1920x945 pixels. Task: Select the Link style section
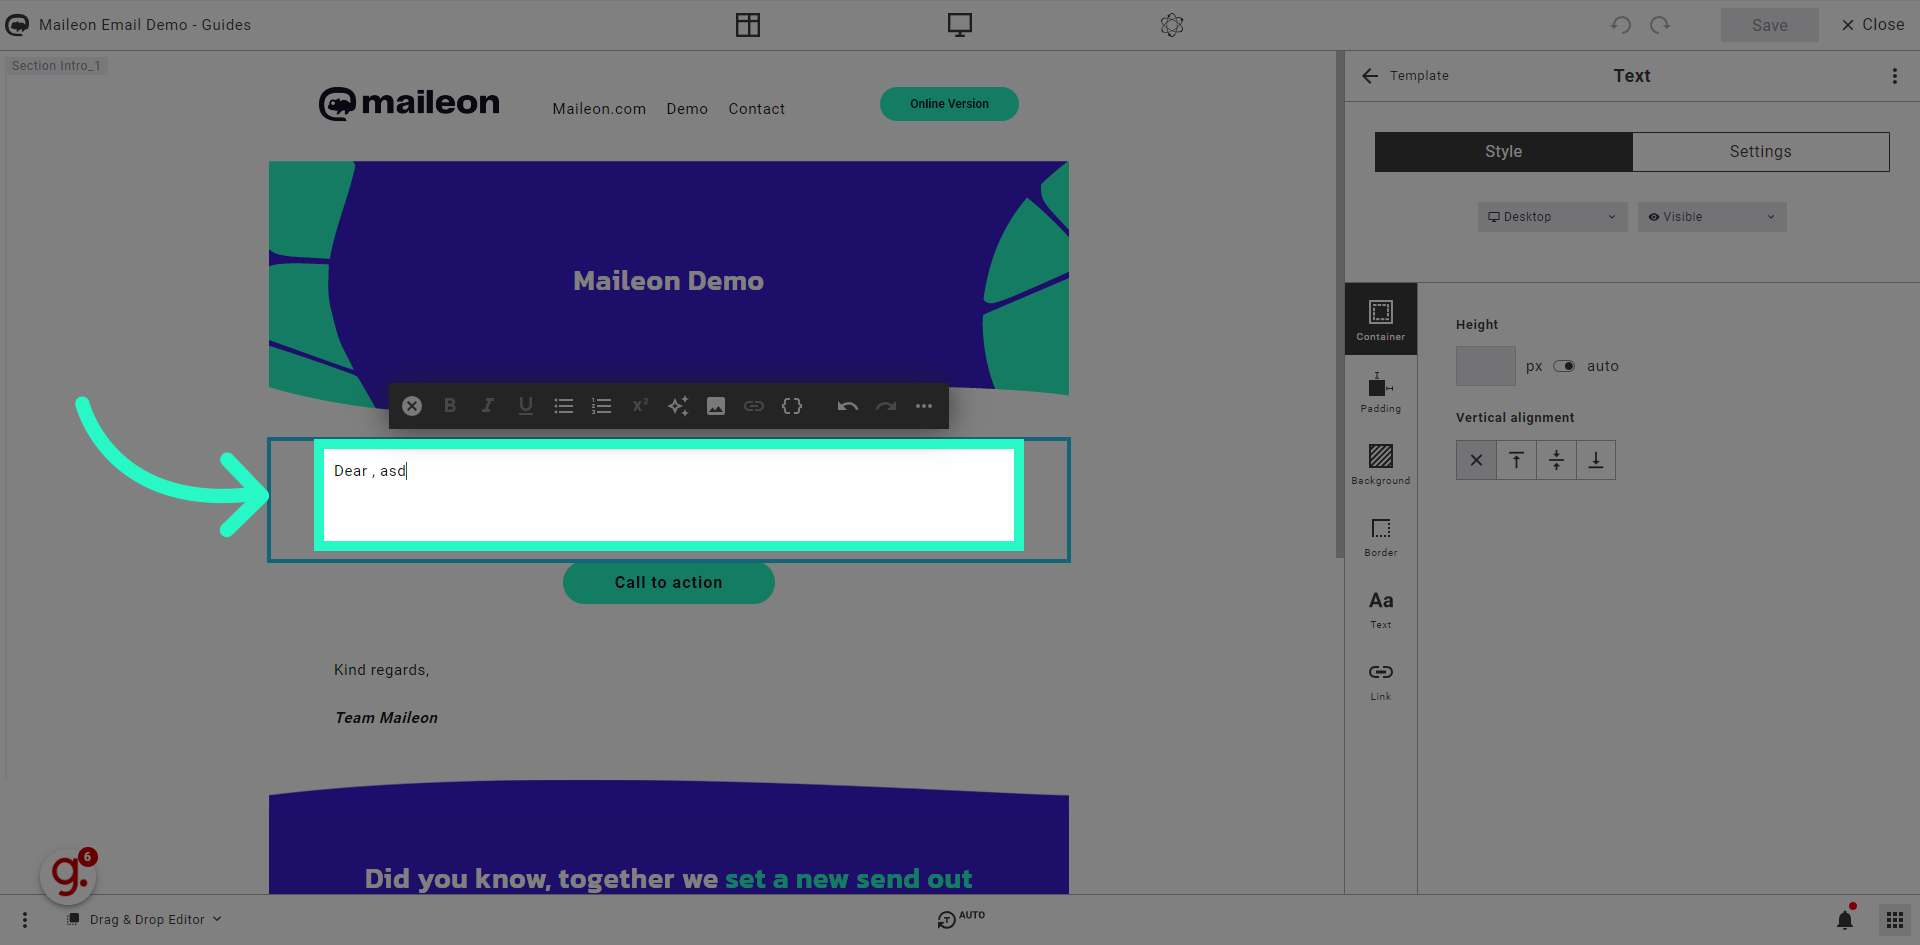click(1381, 680)
